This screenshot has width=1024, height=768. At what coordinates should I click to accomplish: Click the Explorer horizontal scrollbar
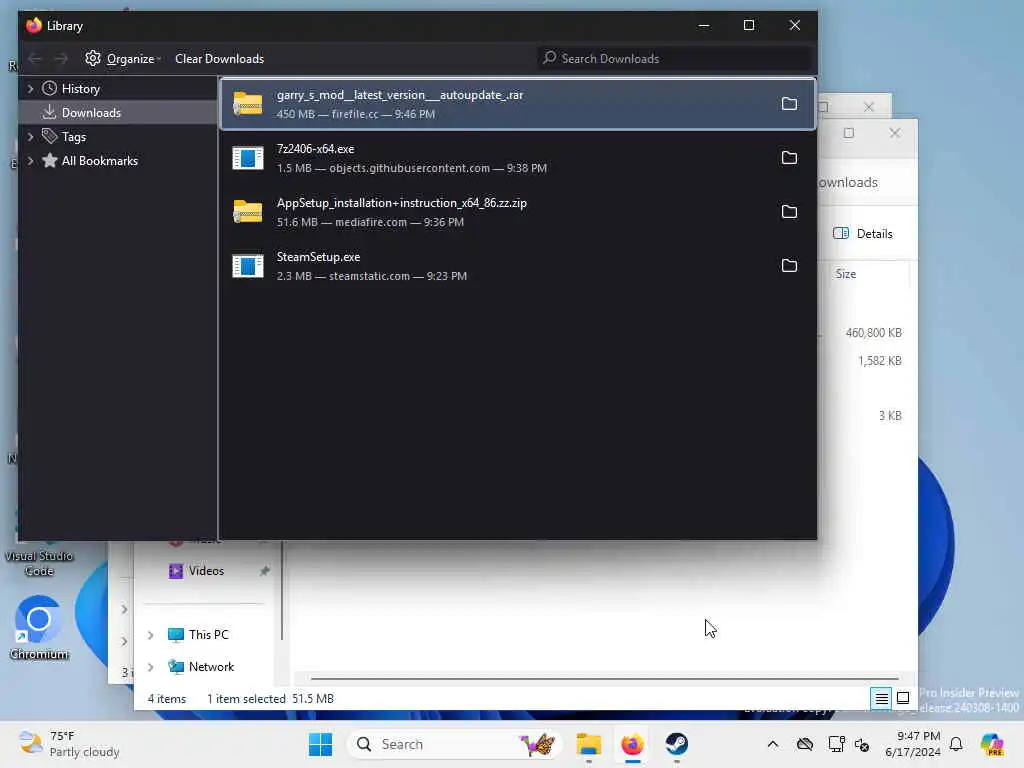604,679
